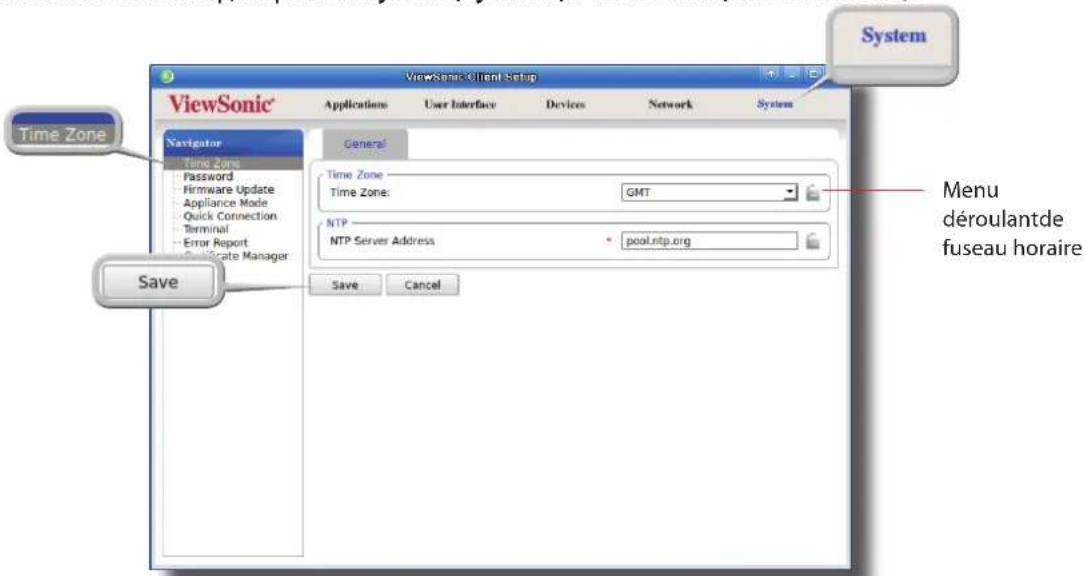
Task: Click the ViewSonic logo
Action: coord(221,104)
